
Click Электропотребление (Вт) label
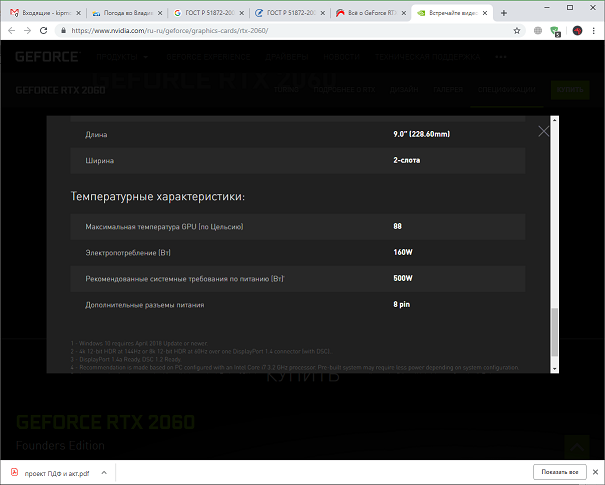pos(128,253)
